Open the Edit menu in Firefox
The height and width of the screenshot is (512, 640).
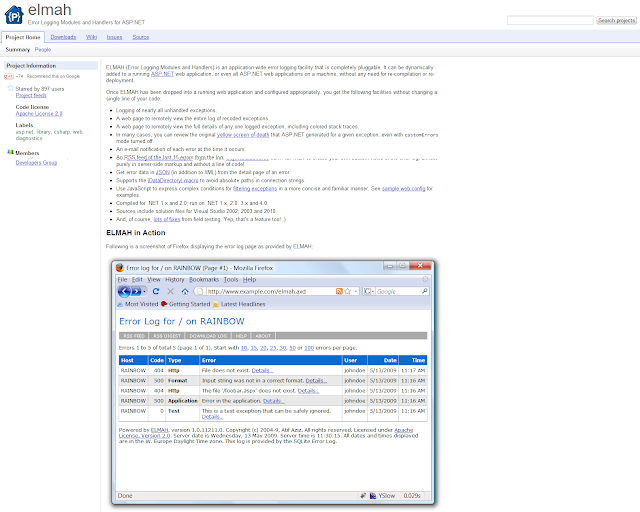click(x=137, y=280)
